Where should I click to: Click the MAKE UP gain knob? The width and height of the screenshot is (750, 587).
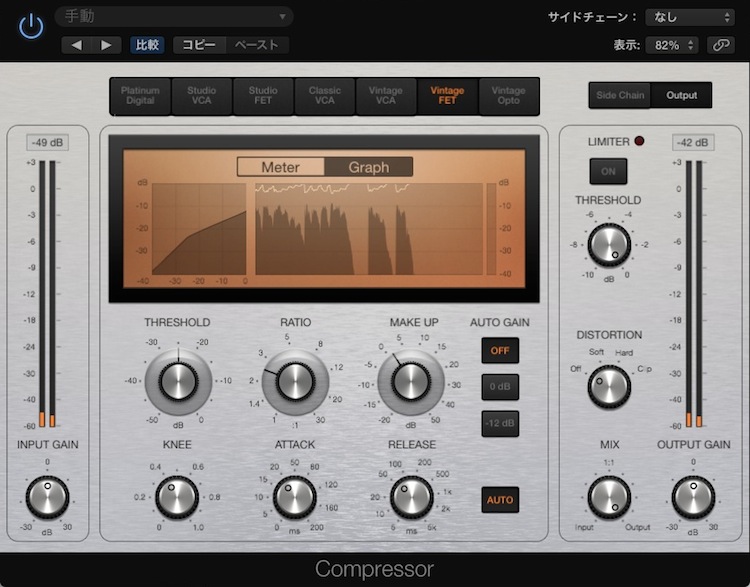click(411, 382)
